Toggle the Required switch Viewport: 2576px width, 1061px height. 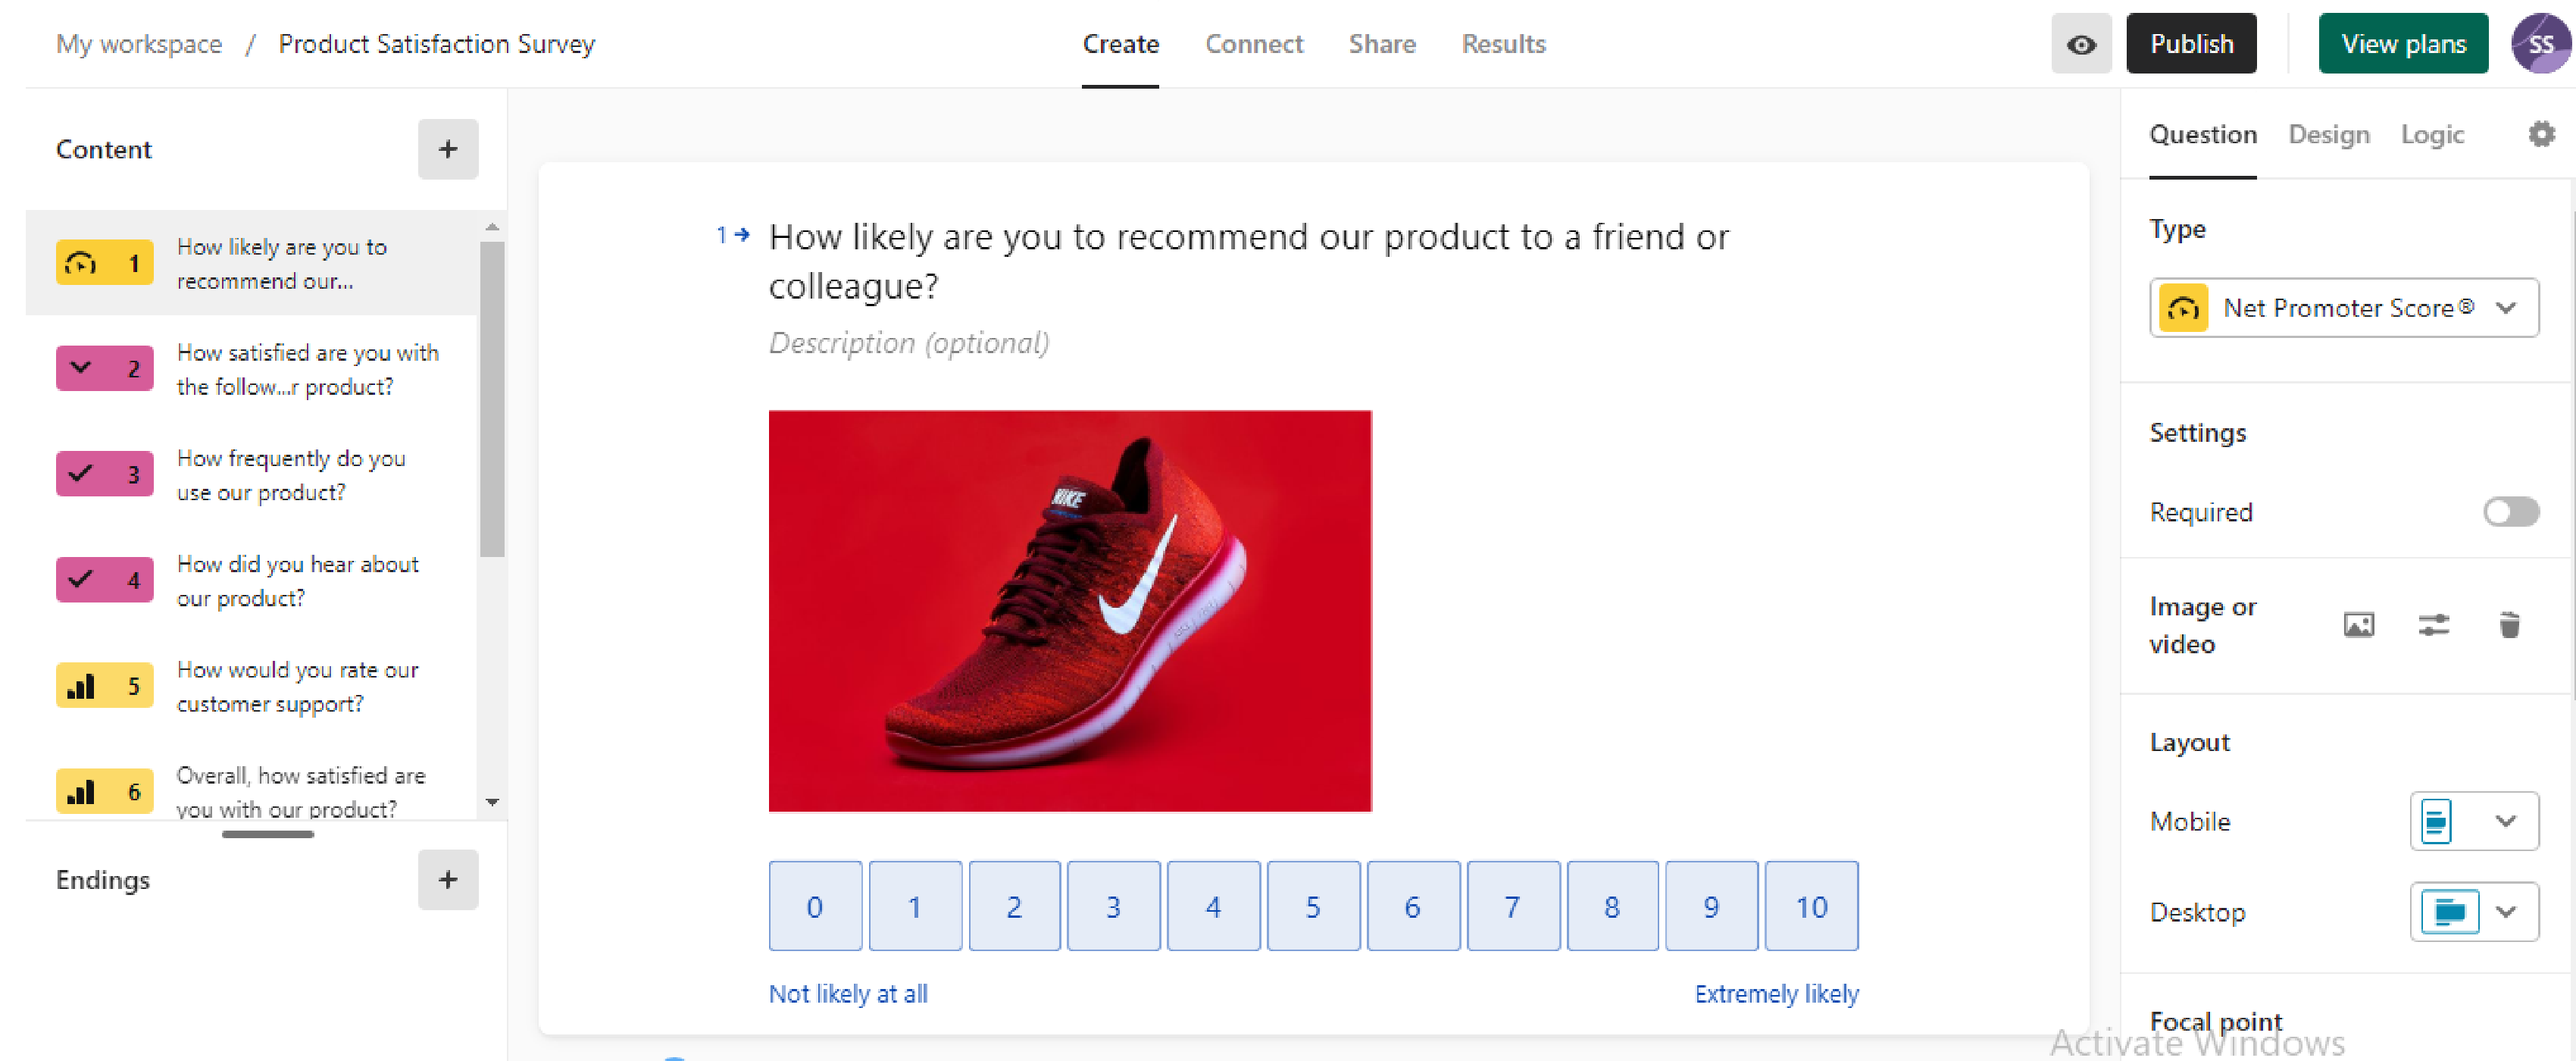tap(2510, 512)
